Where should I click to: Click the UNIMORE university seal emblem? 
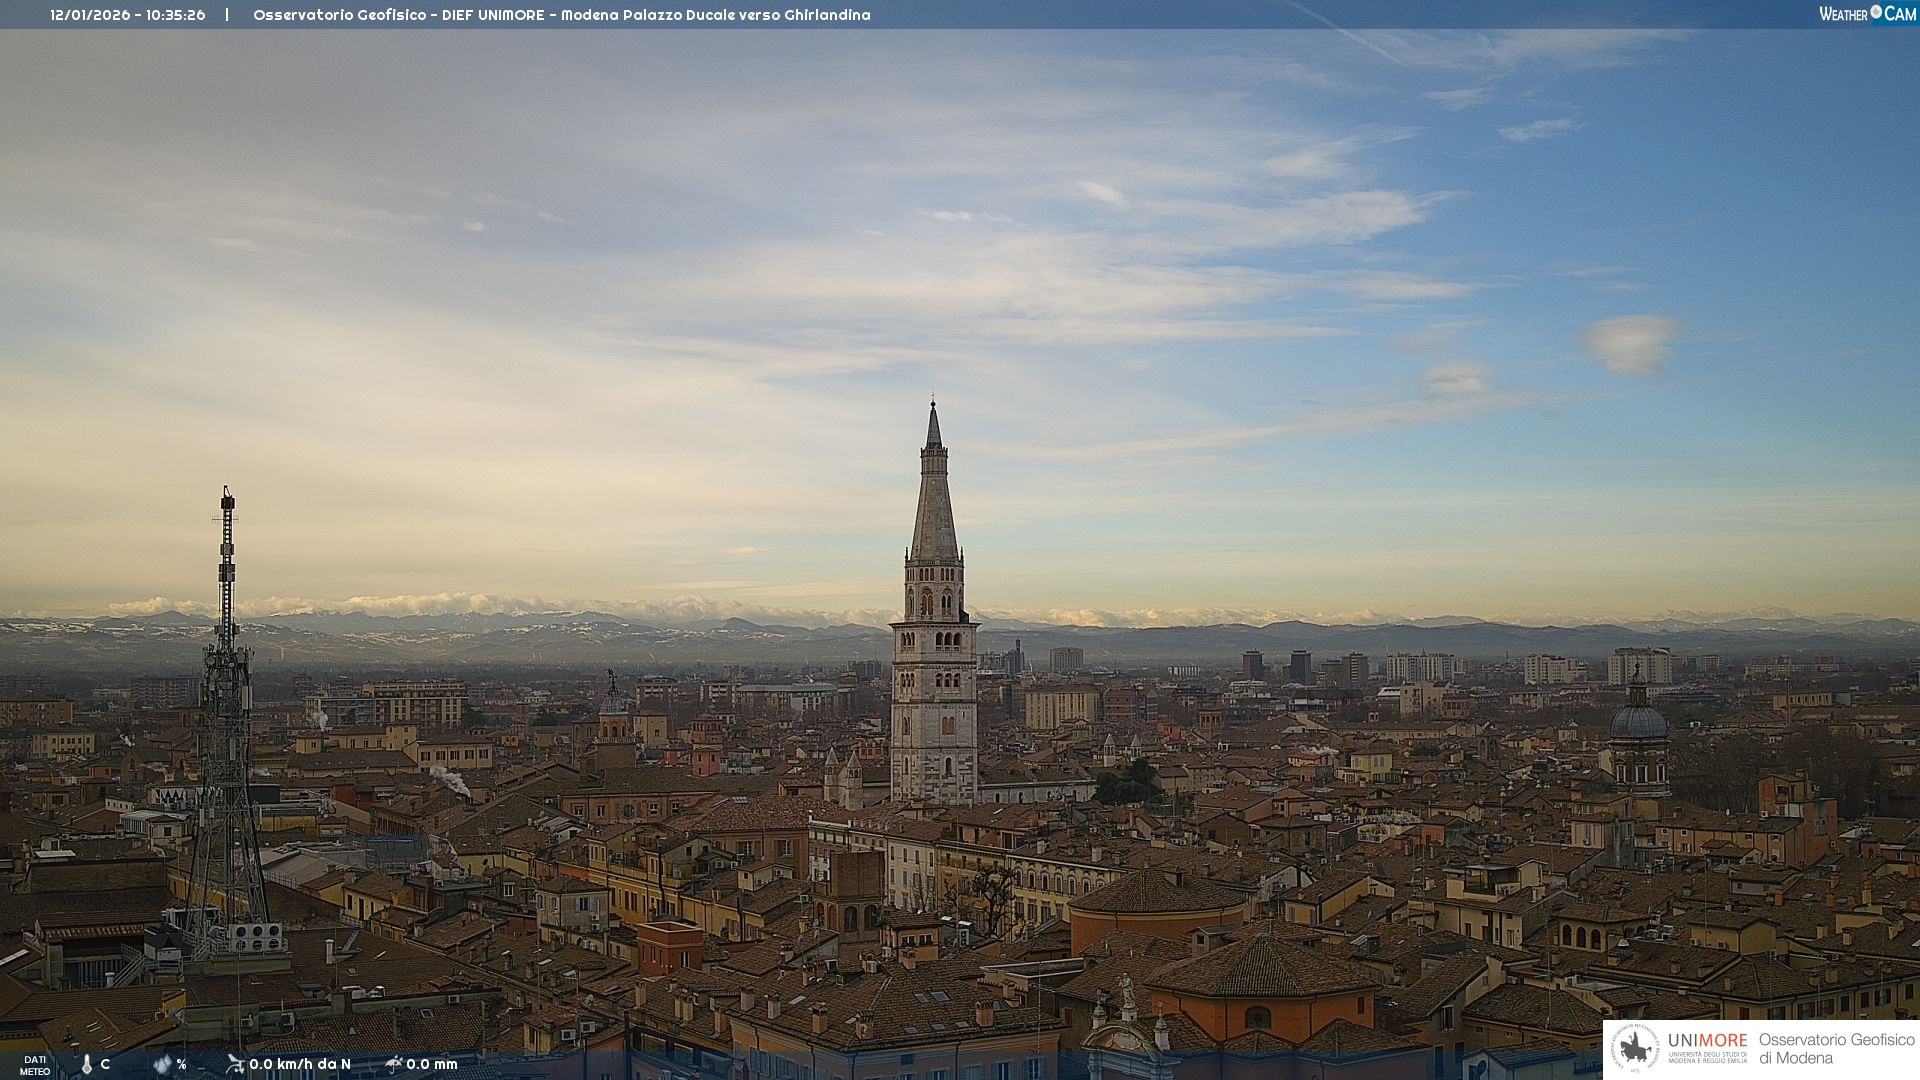click(x=1635, y=1049)
